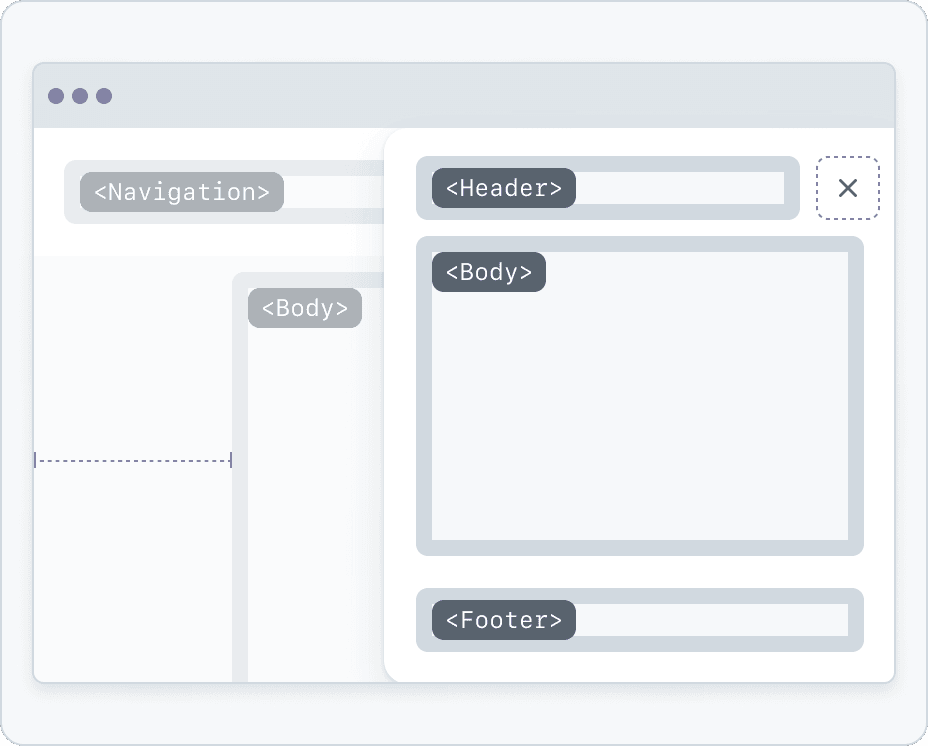
Task: Click the dashed horizontal measurement line
Action: pyautogui.click(x=133, y=460)
